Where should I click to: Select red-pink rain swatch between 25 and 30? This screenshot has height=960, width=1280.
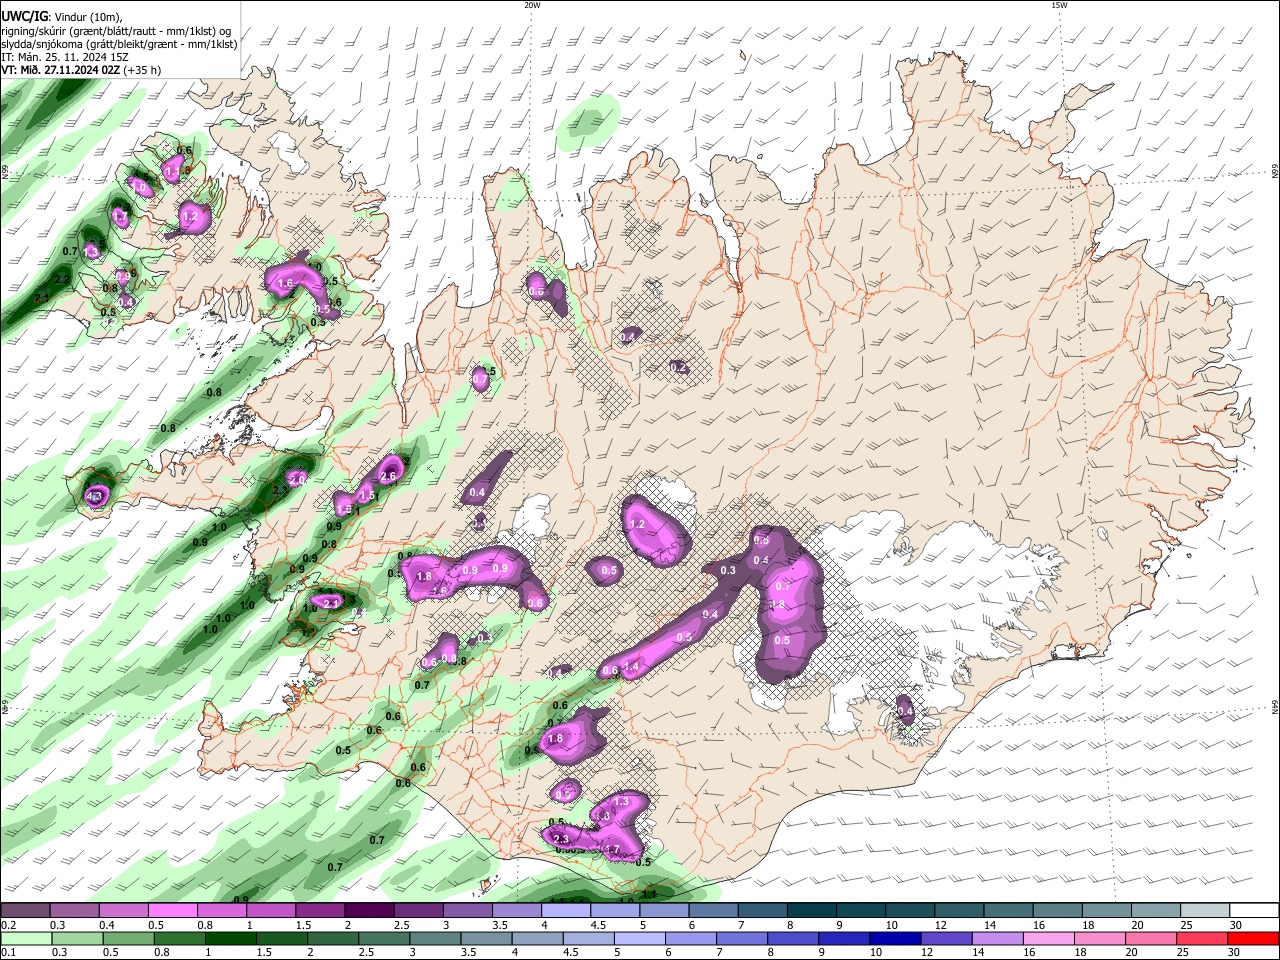(x=1203, y=938)
